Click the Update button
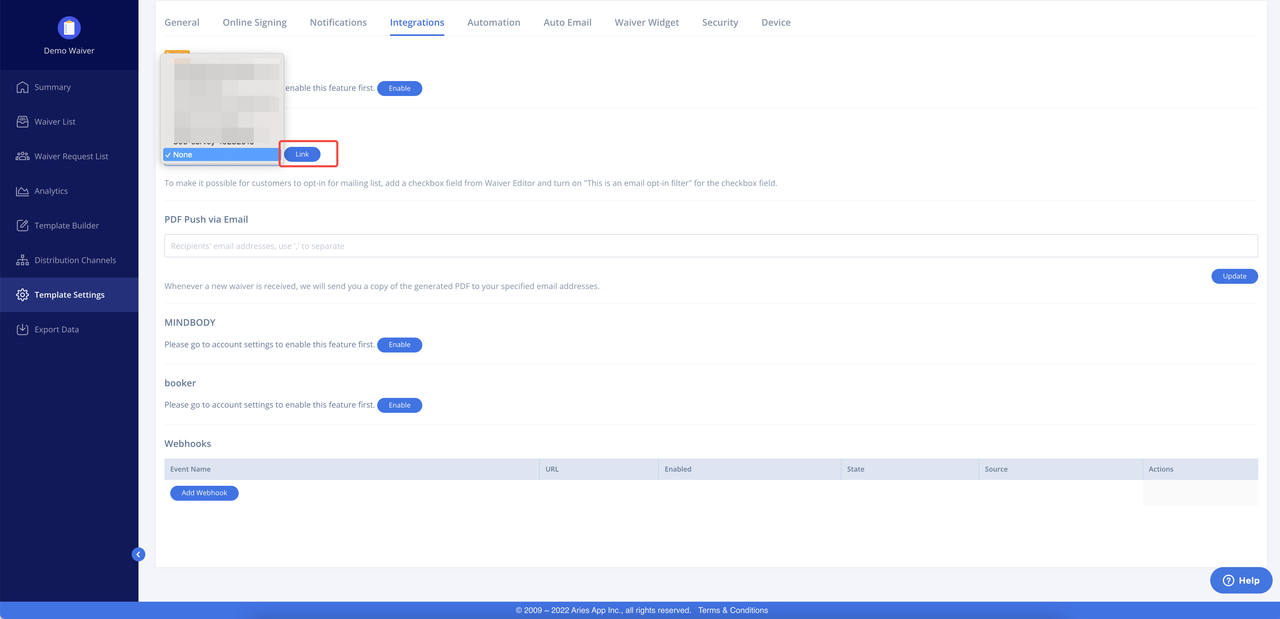 coord(1235,276)
